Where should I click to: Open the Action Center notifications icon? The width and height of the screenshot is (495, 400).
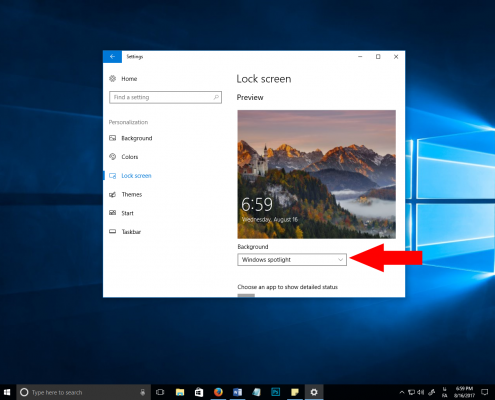click(485, 392)
